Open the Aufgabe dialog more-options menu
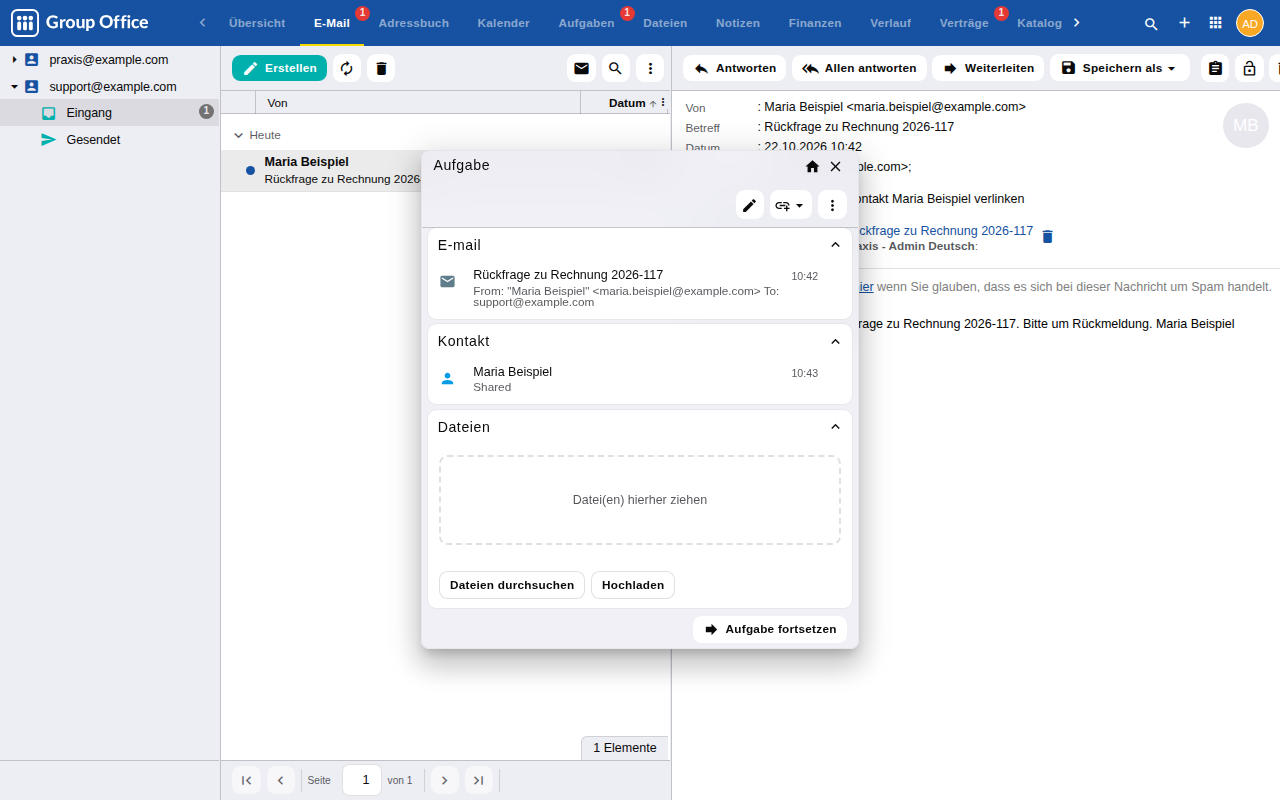 coord(832,205)
